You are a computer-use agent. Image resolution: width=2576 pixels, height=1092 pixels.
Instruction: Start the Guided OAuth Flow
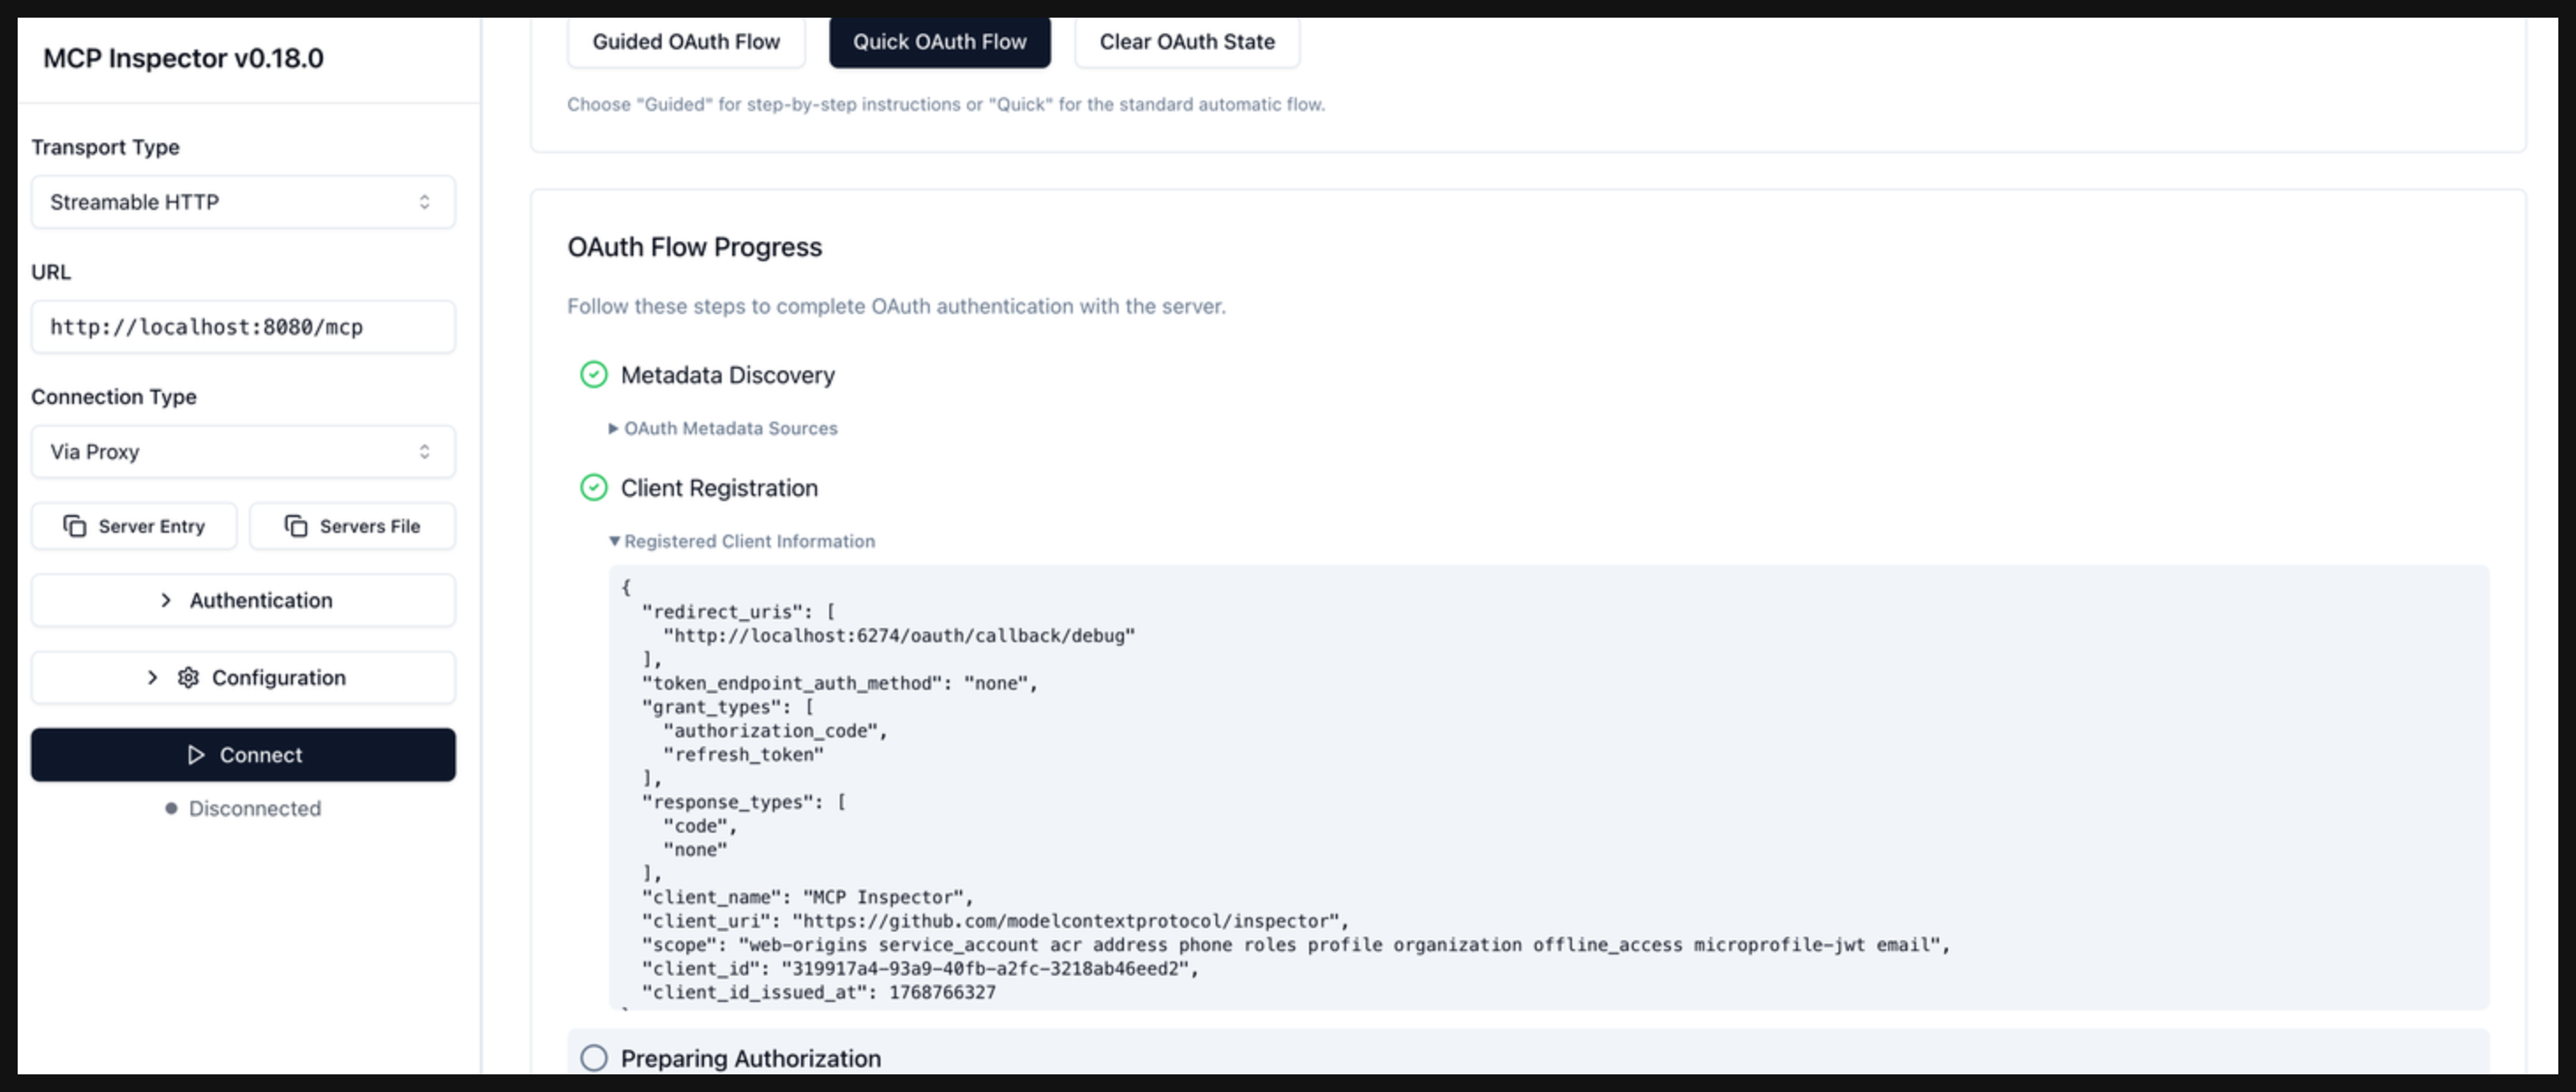point(686,42)
